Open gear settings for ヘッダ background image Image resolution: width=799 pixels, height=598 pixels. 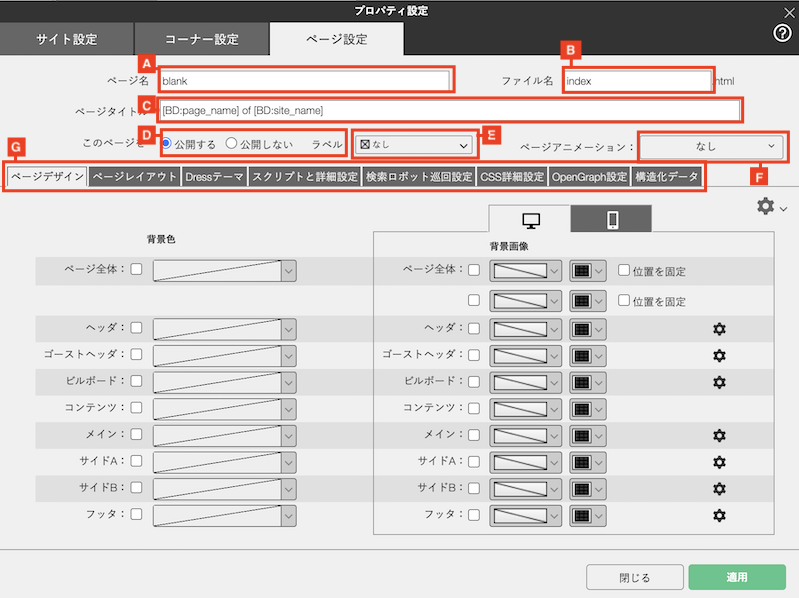point(718,328)
